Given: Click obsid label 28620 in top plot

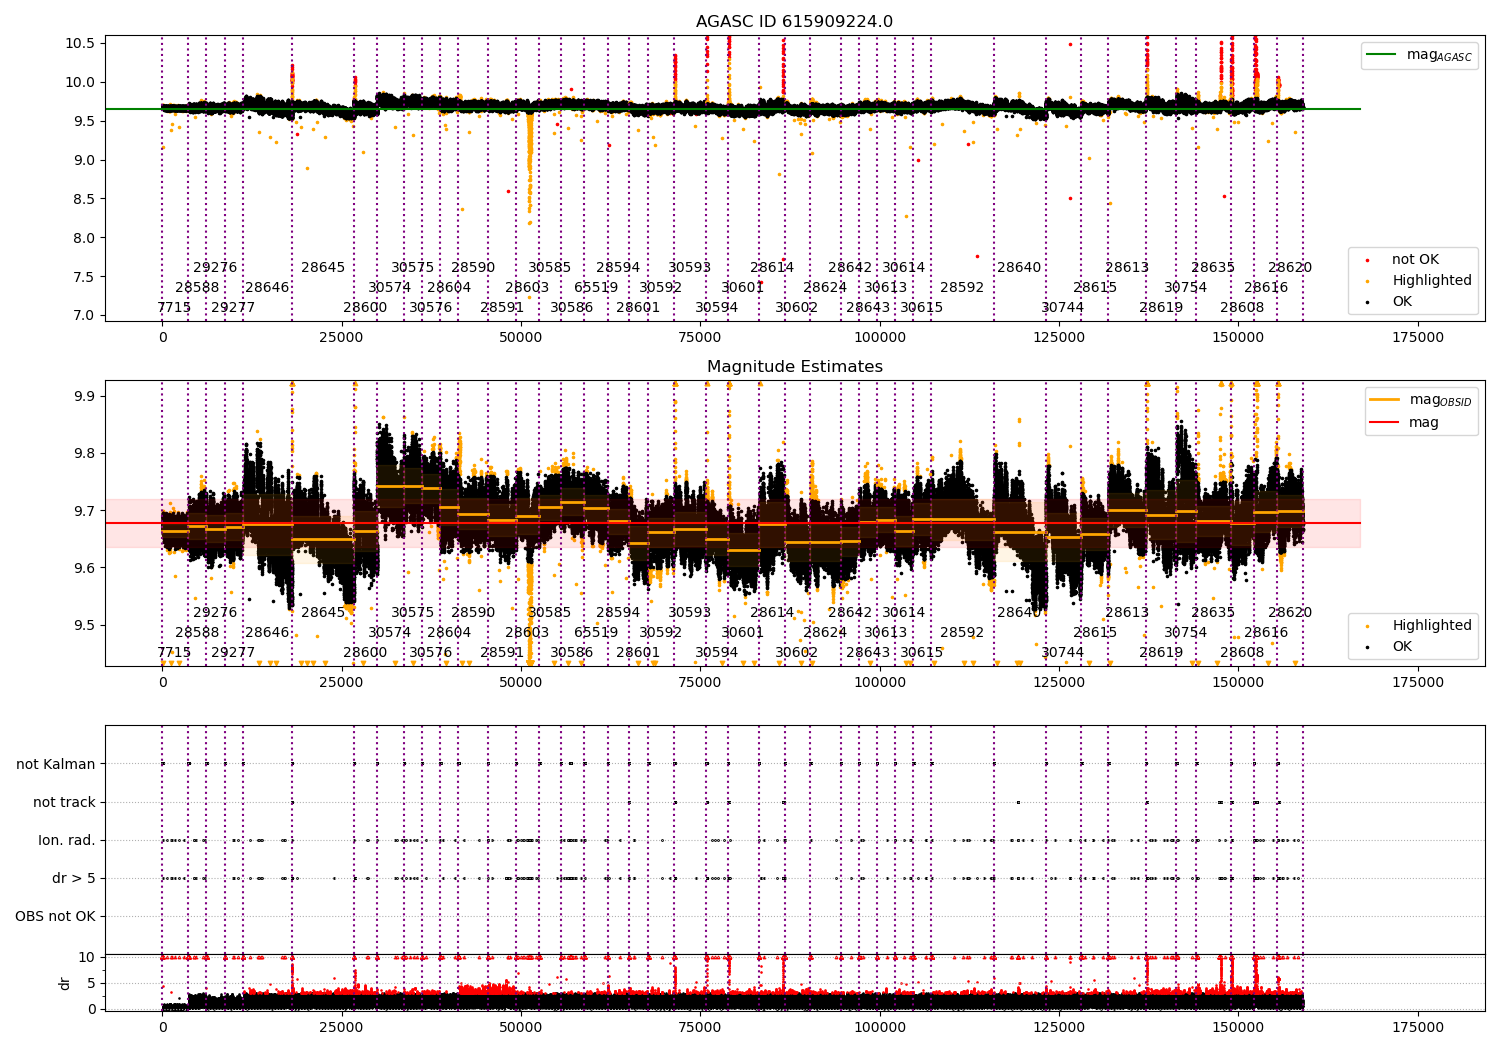Looking at the screenshot, I should pos(1290,268).
